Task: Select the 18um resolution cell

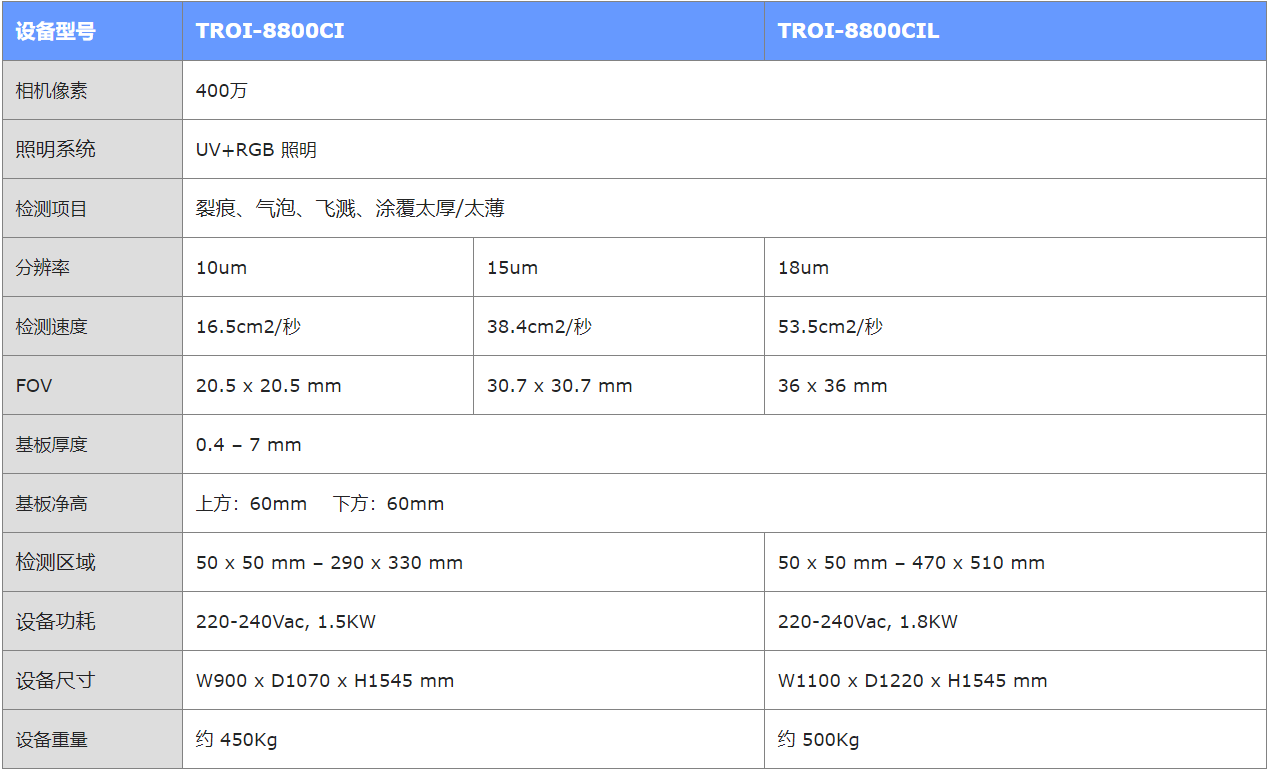Action: point(1015,267)
